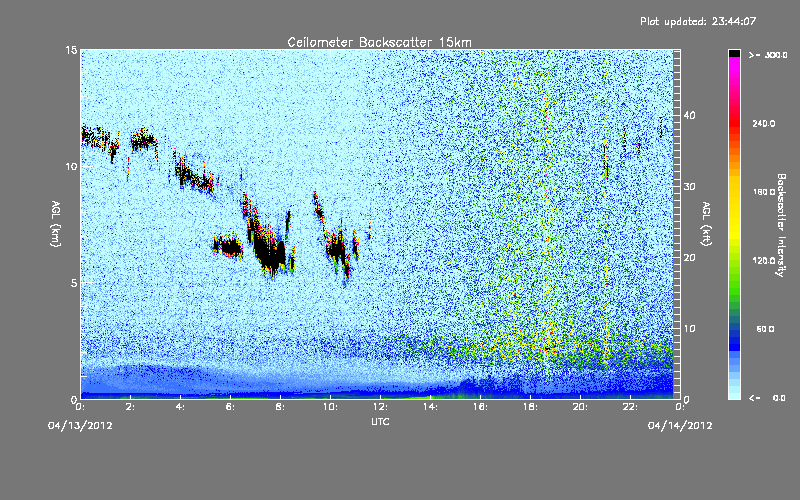The image size is (800, 500).
Task: Click the '240.0' colorbar value
Action: tap(764, 124)
